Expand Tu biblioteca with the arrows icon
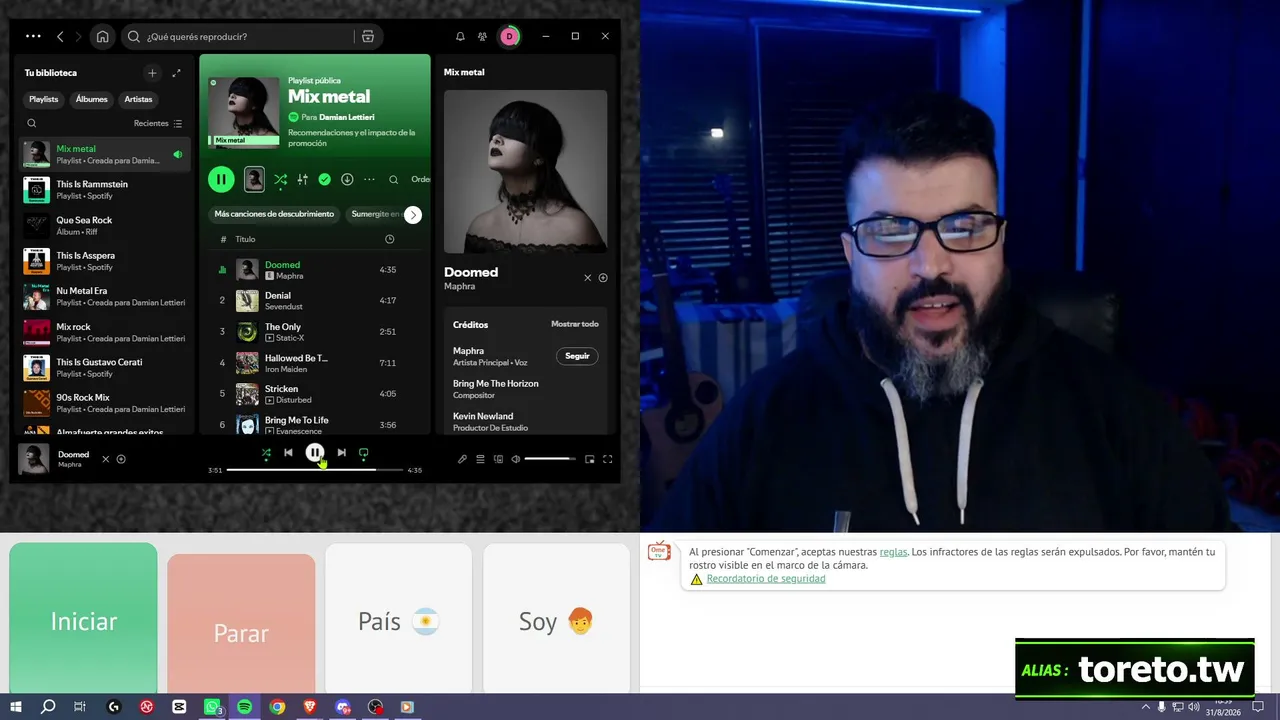The image size is (1280, 720). point(177,73)
